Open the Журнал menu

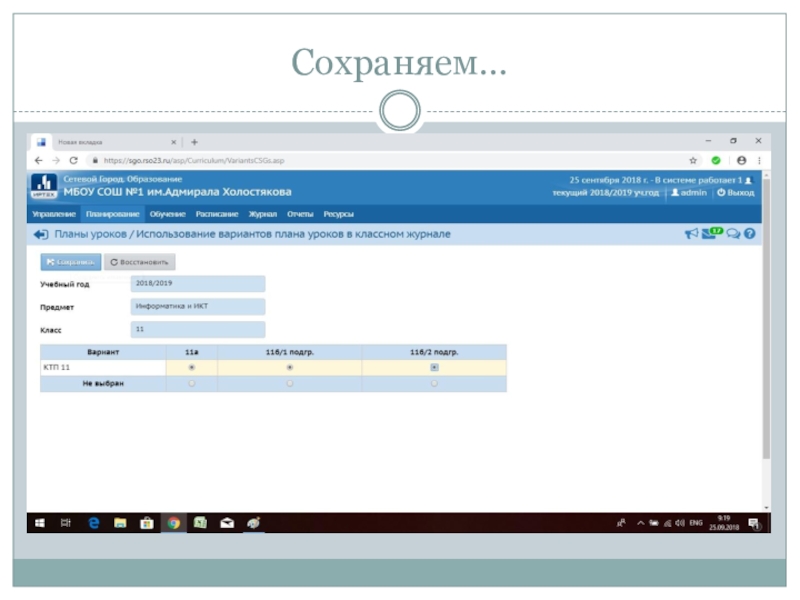click(262, 214)
